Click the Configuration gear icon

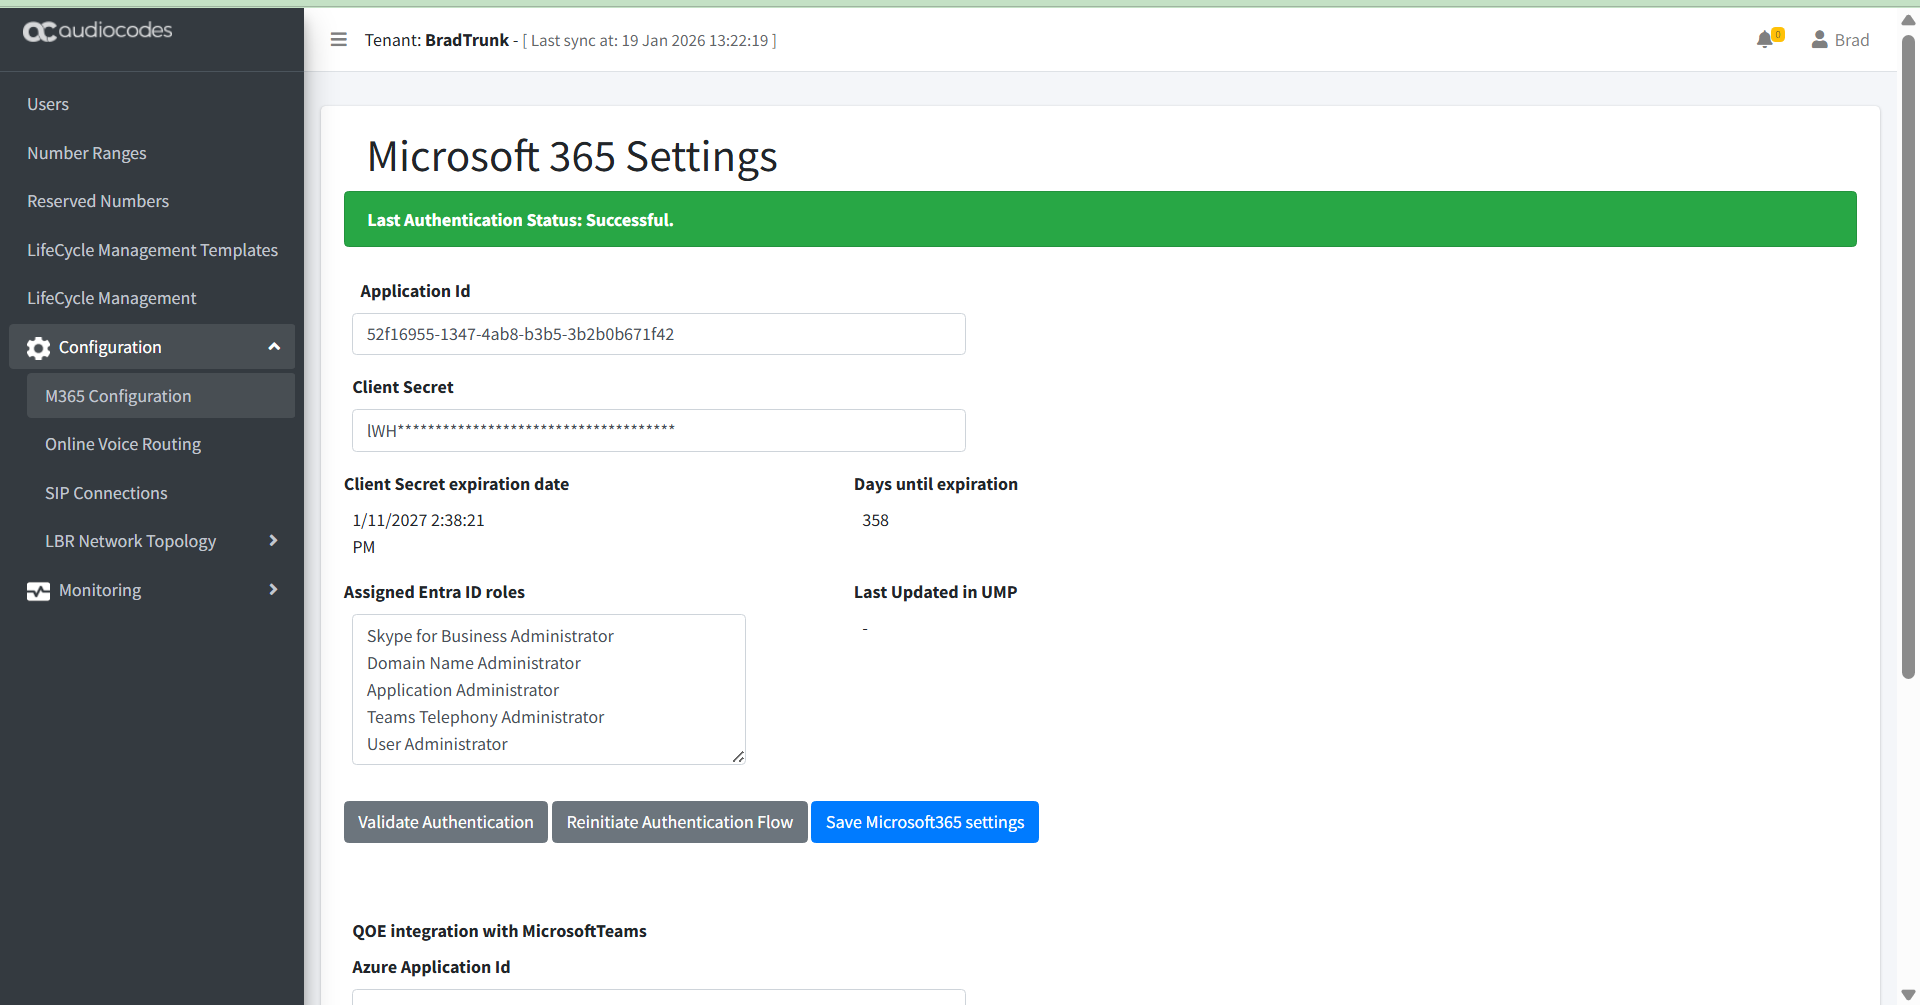point(39,348)
